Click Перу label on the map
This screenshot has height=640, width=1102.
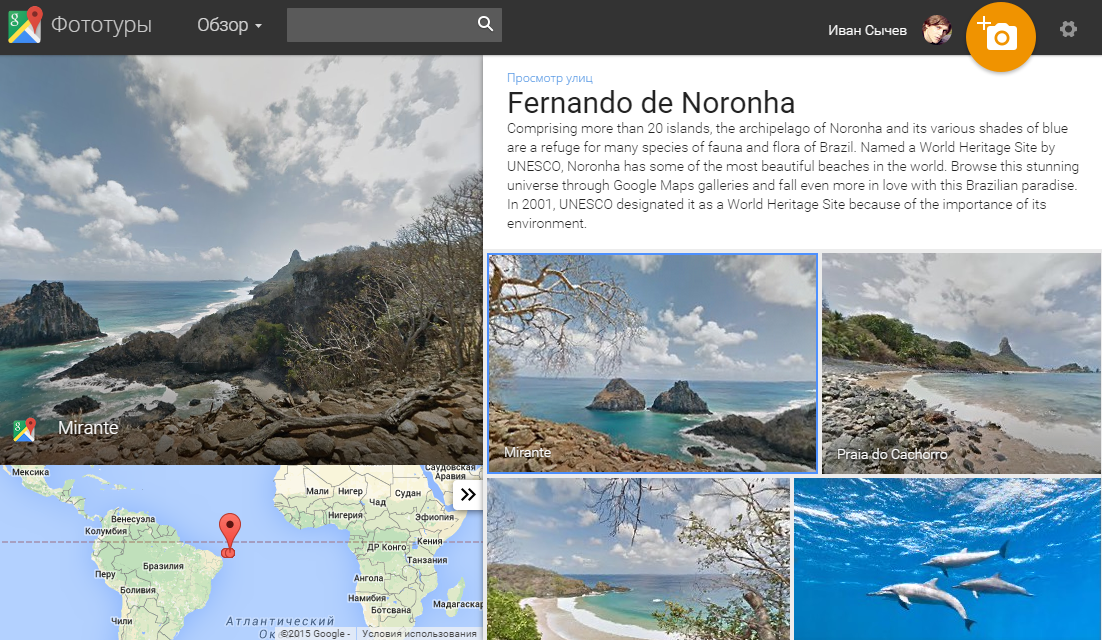pos(105,574)
